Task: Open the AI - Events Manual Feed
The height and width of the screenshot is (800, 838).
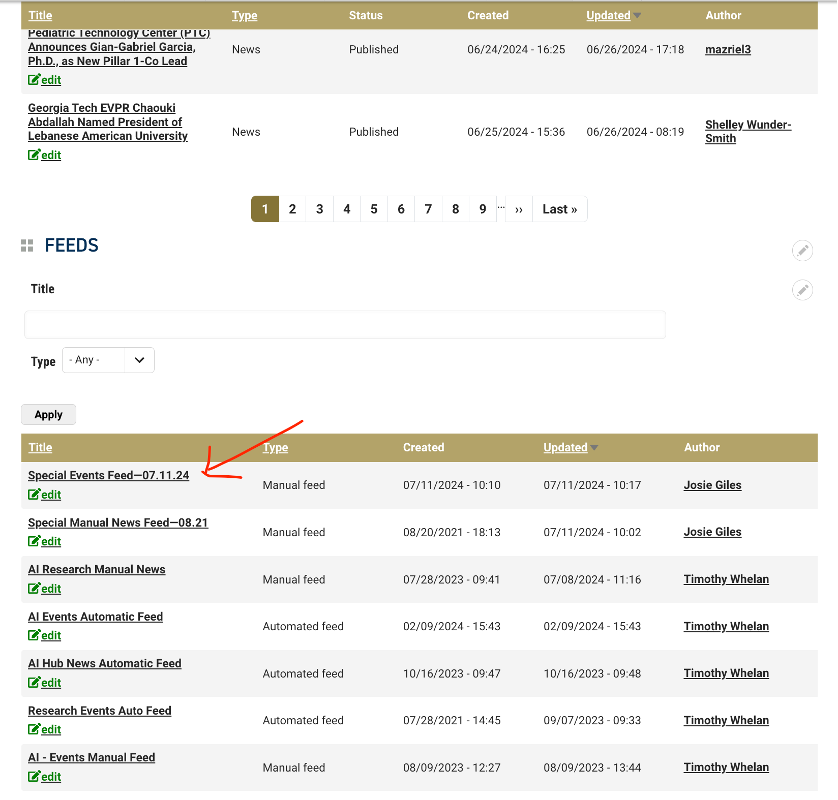Action: coord(91,757)
